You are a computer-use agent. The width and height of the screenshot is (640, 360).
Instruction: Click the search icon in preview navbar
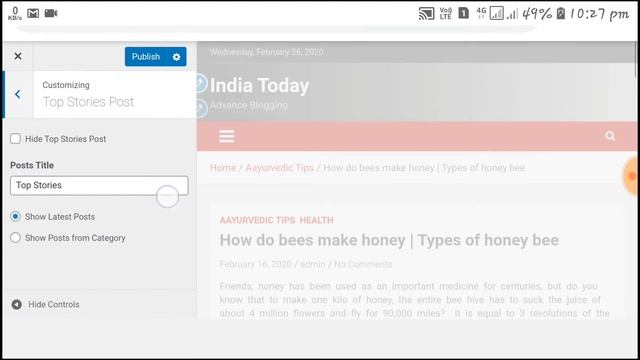[610, 136]
